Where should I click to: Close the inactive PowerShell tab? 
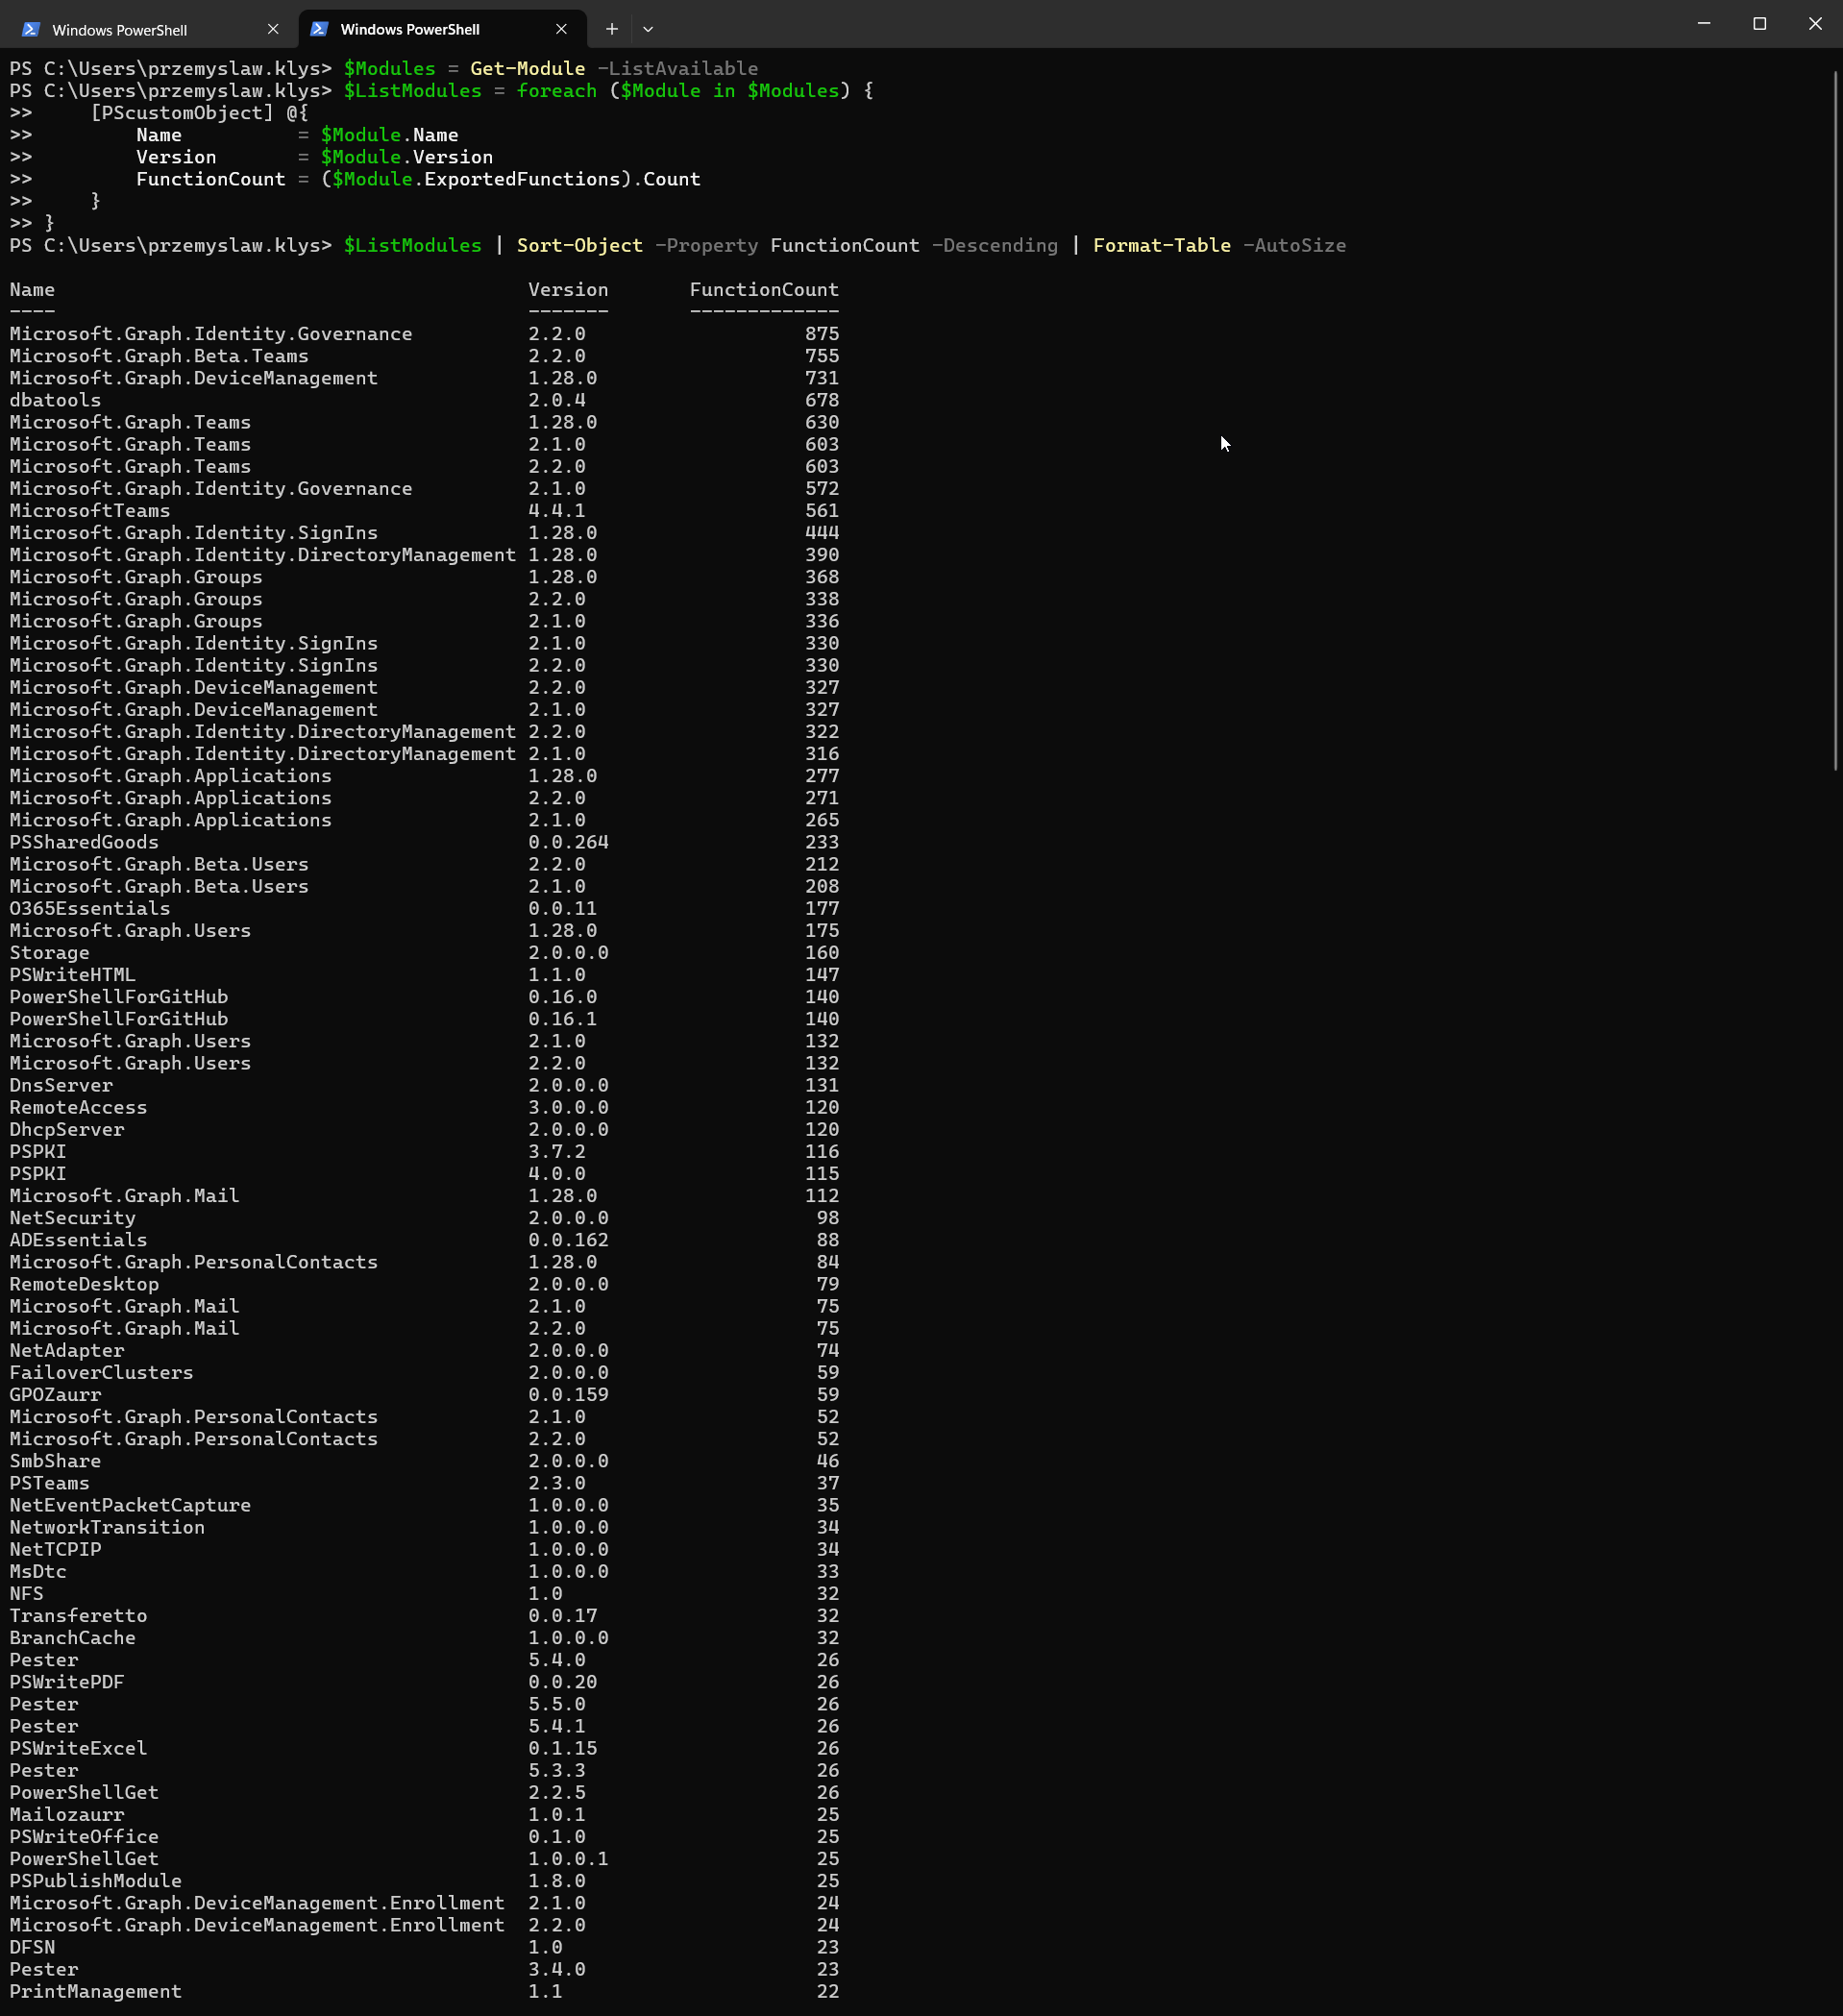[273, 30]
